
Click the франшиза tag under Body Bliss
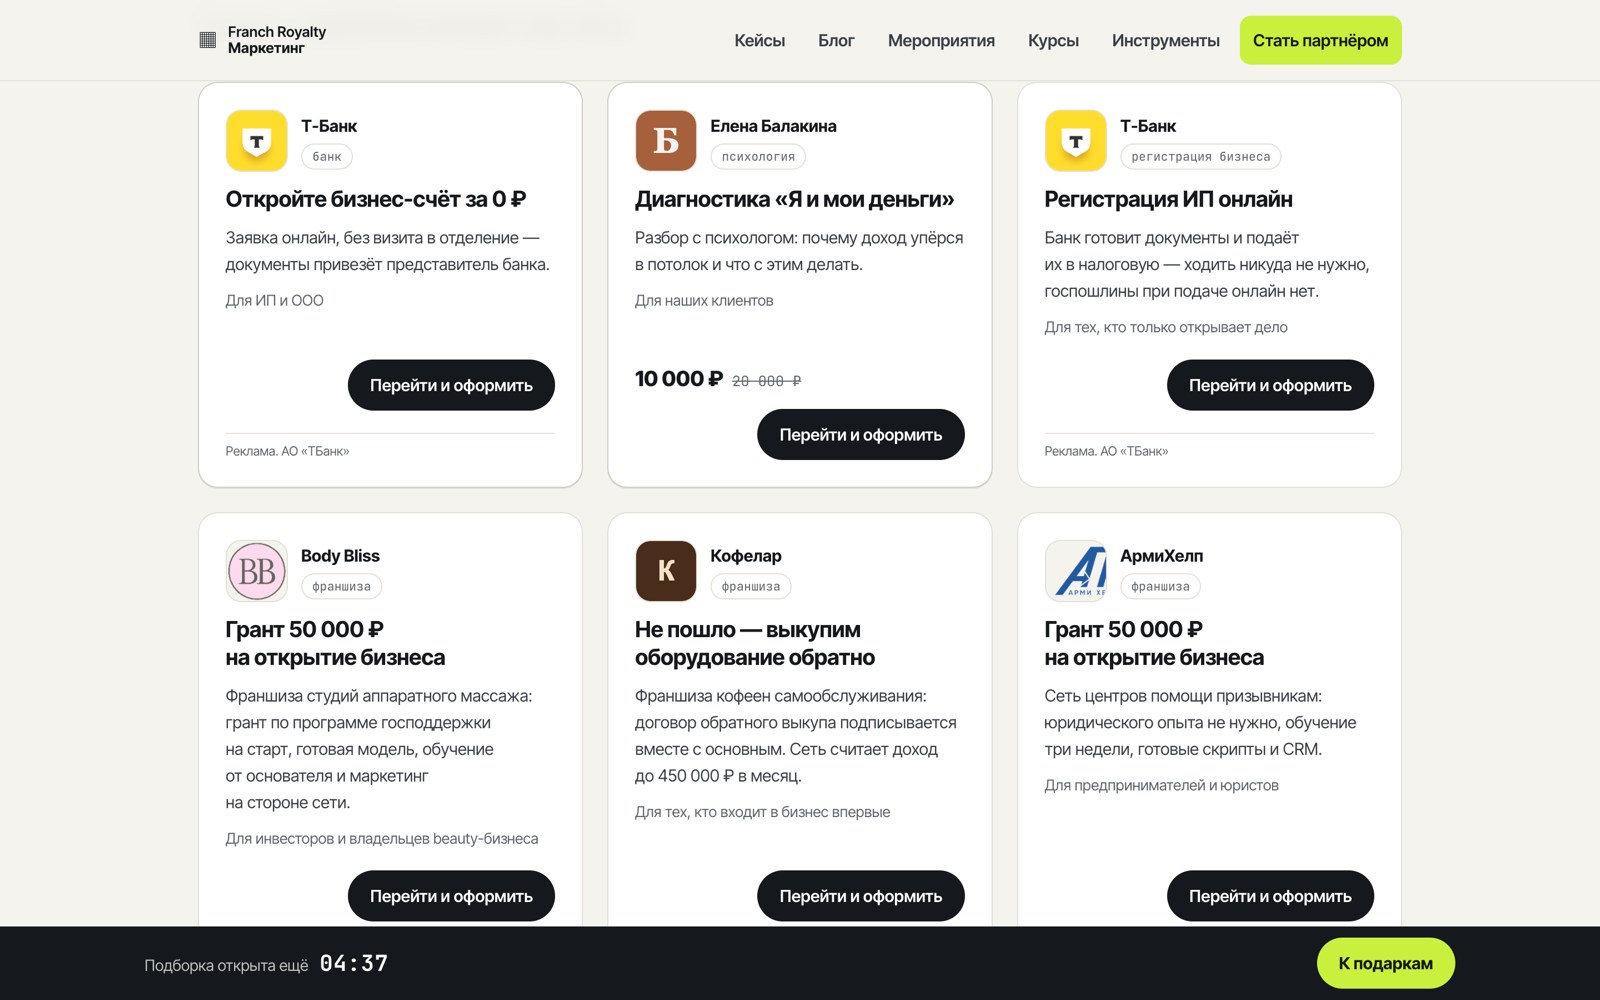(341, 587)
